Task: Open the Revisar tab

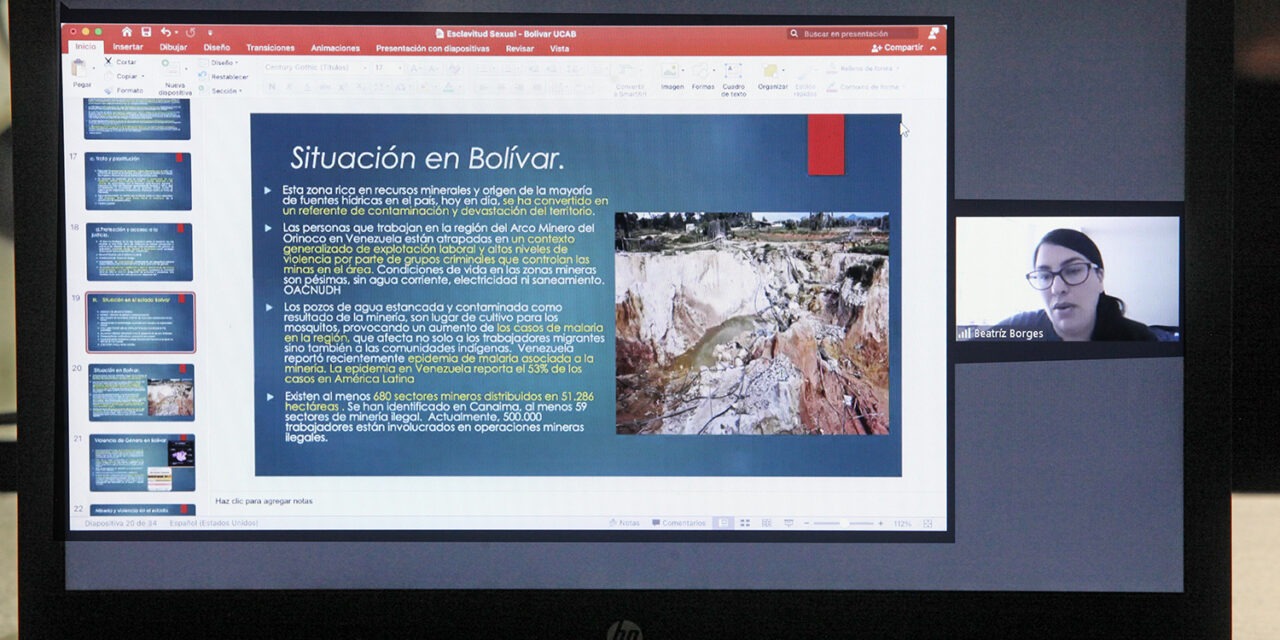Action: (520, 48)
